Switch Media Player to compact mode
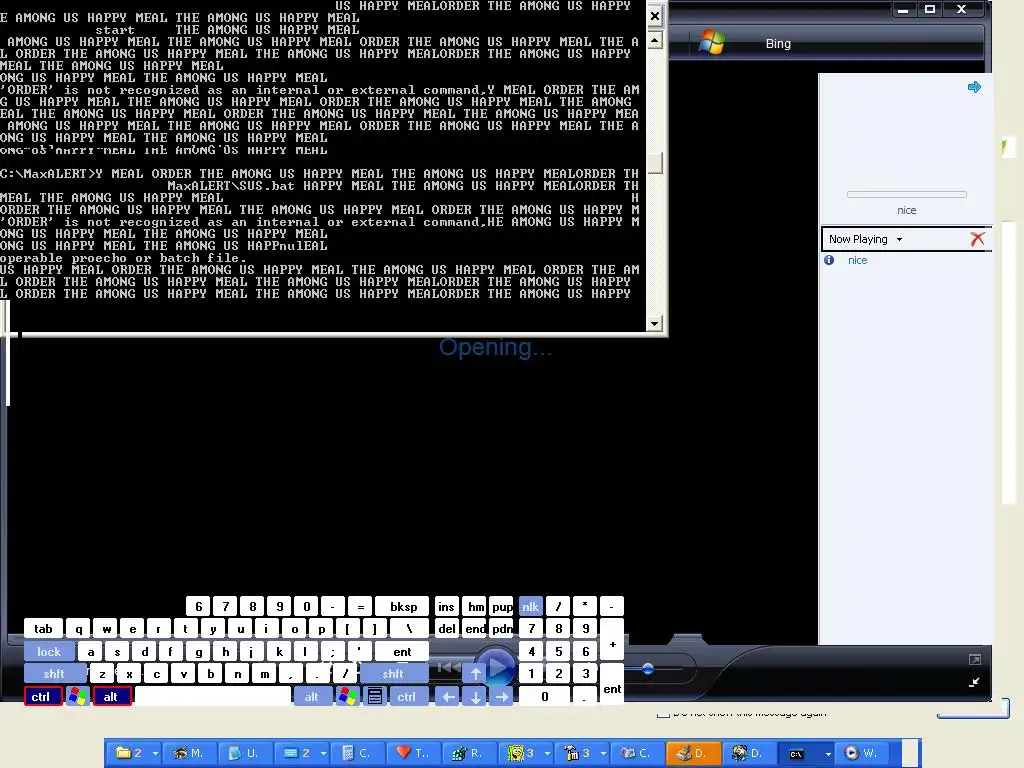This screenshot has height=768, width=1024. click(974, 682)
